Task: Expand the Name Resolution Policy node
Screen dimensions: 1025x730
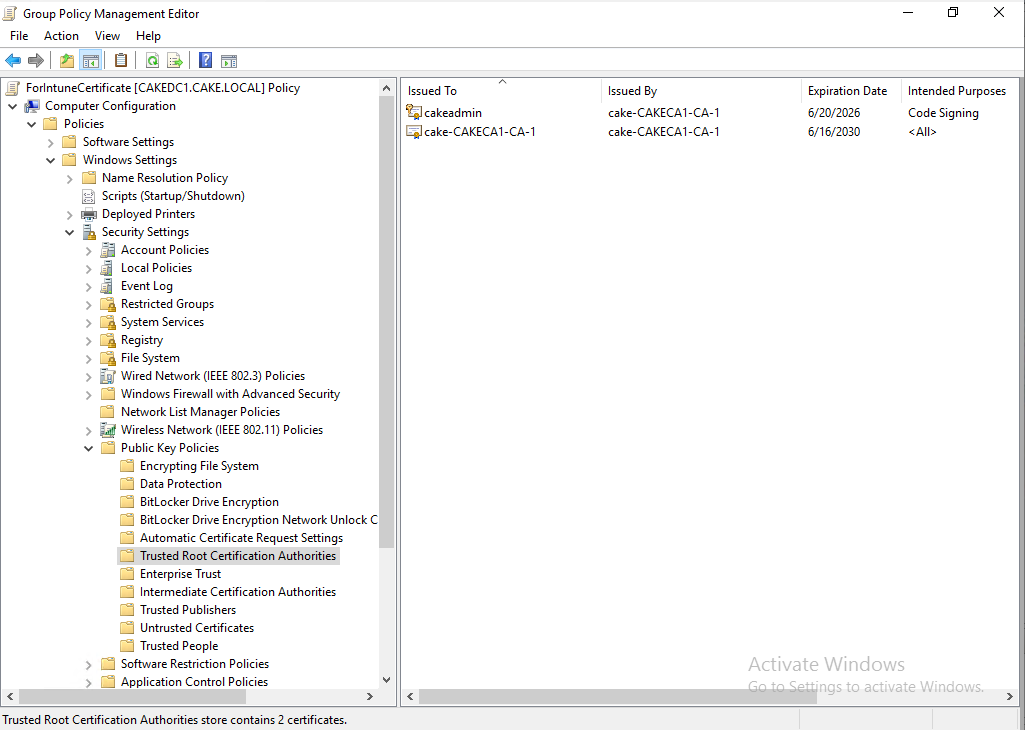Action: click(69, 178)
